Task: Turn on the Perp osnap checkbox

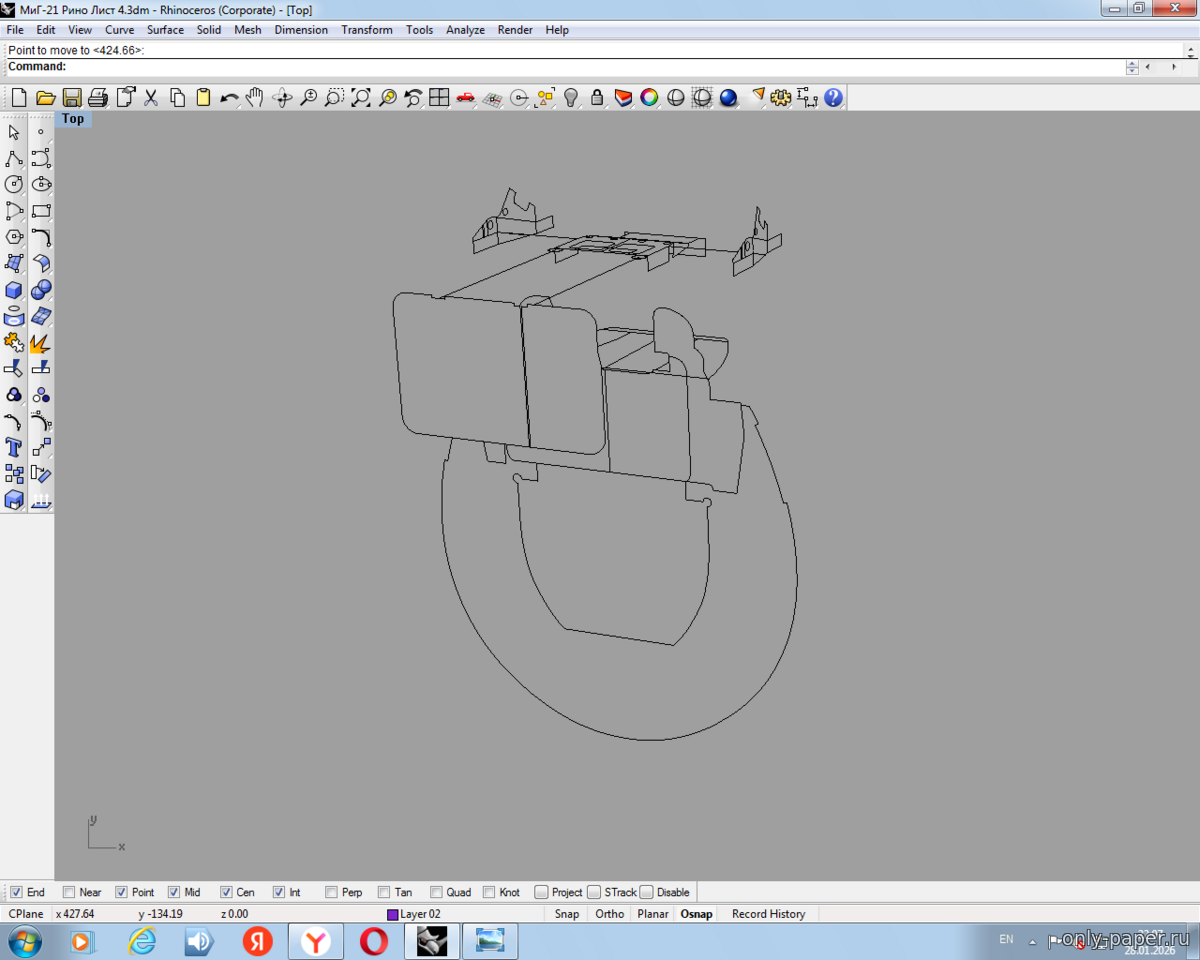Action: [x=331, y=892]
